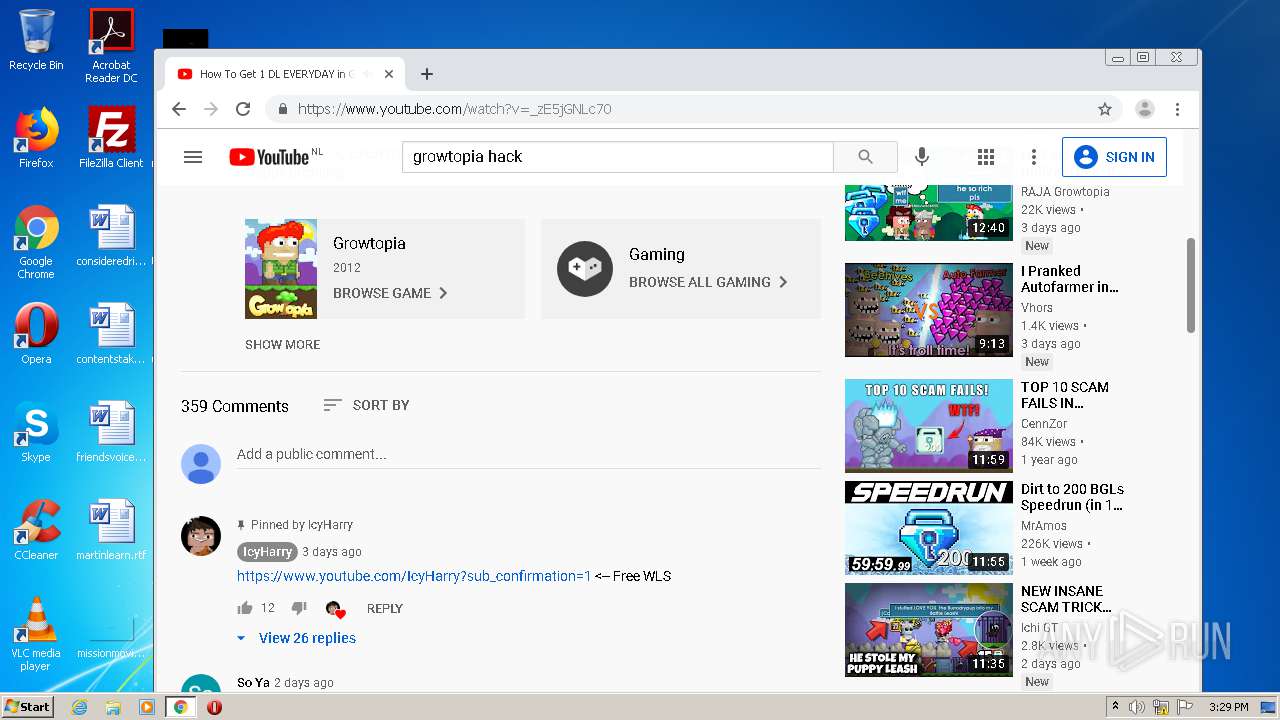Select CCleaner desktop shortcut
This screenshot has width=1280, height=720.
(x=36, y=530)
